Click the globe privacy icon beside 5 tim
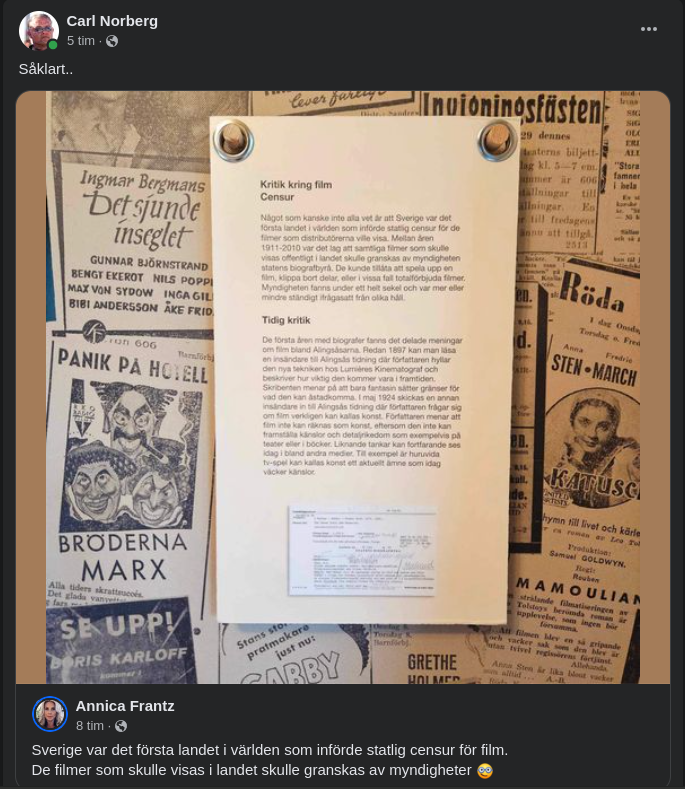This screenshot has height=789, width=685. (x=112, y=41)
